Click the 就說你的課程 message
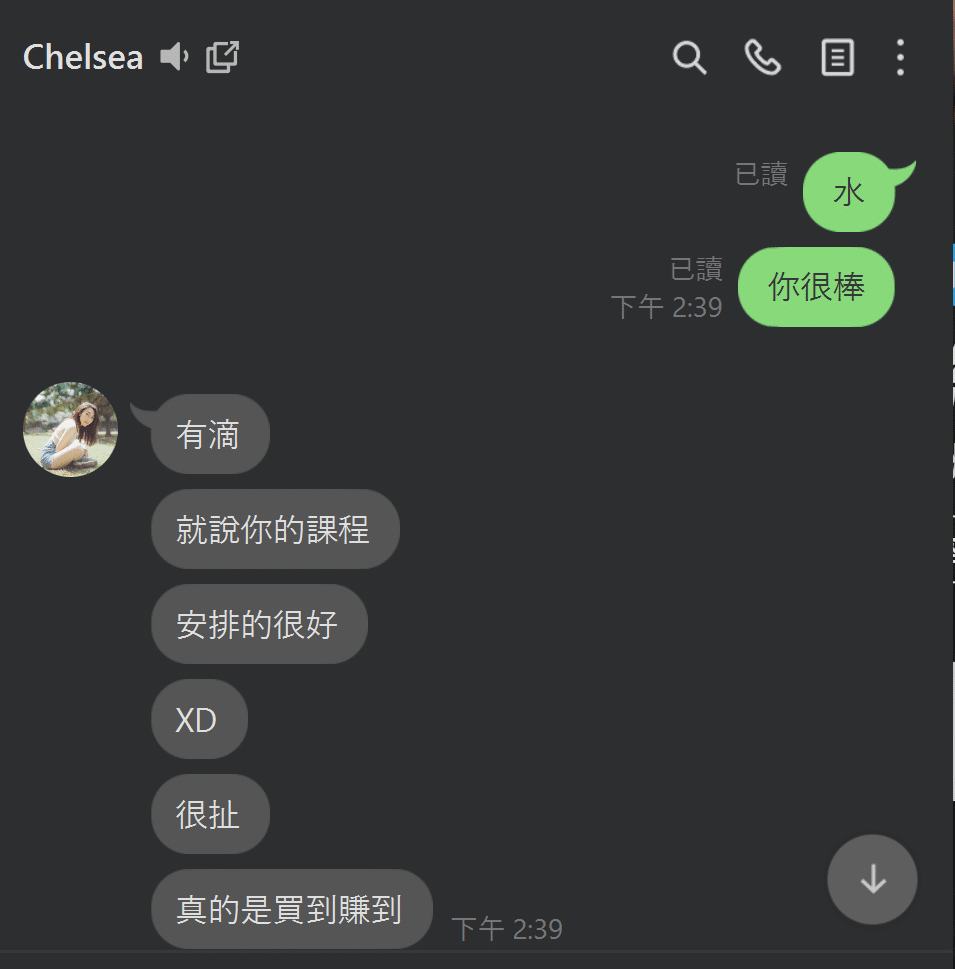The image size is (955, 969). point(275,529)
